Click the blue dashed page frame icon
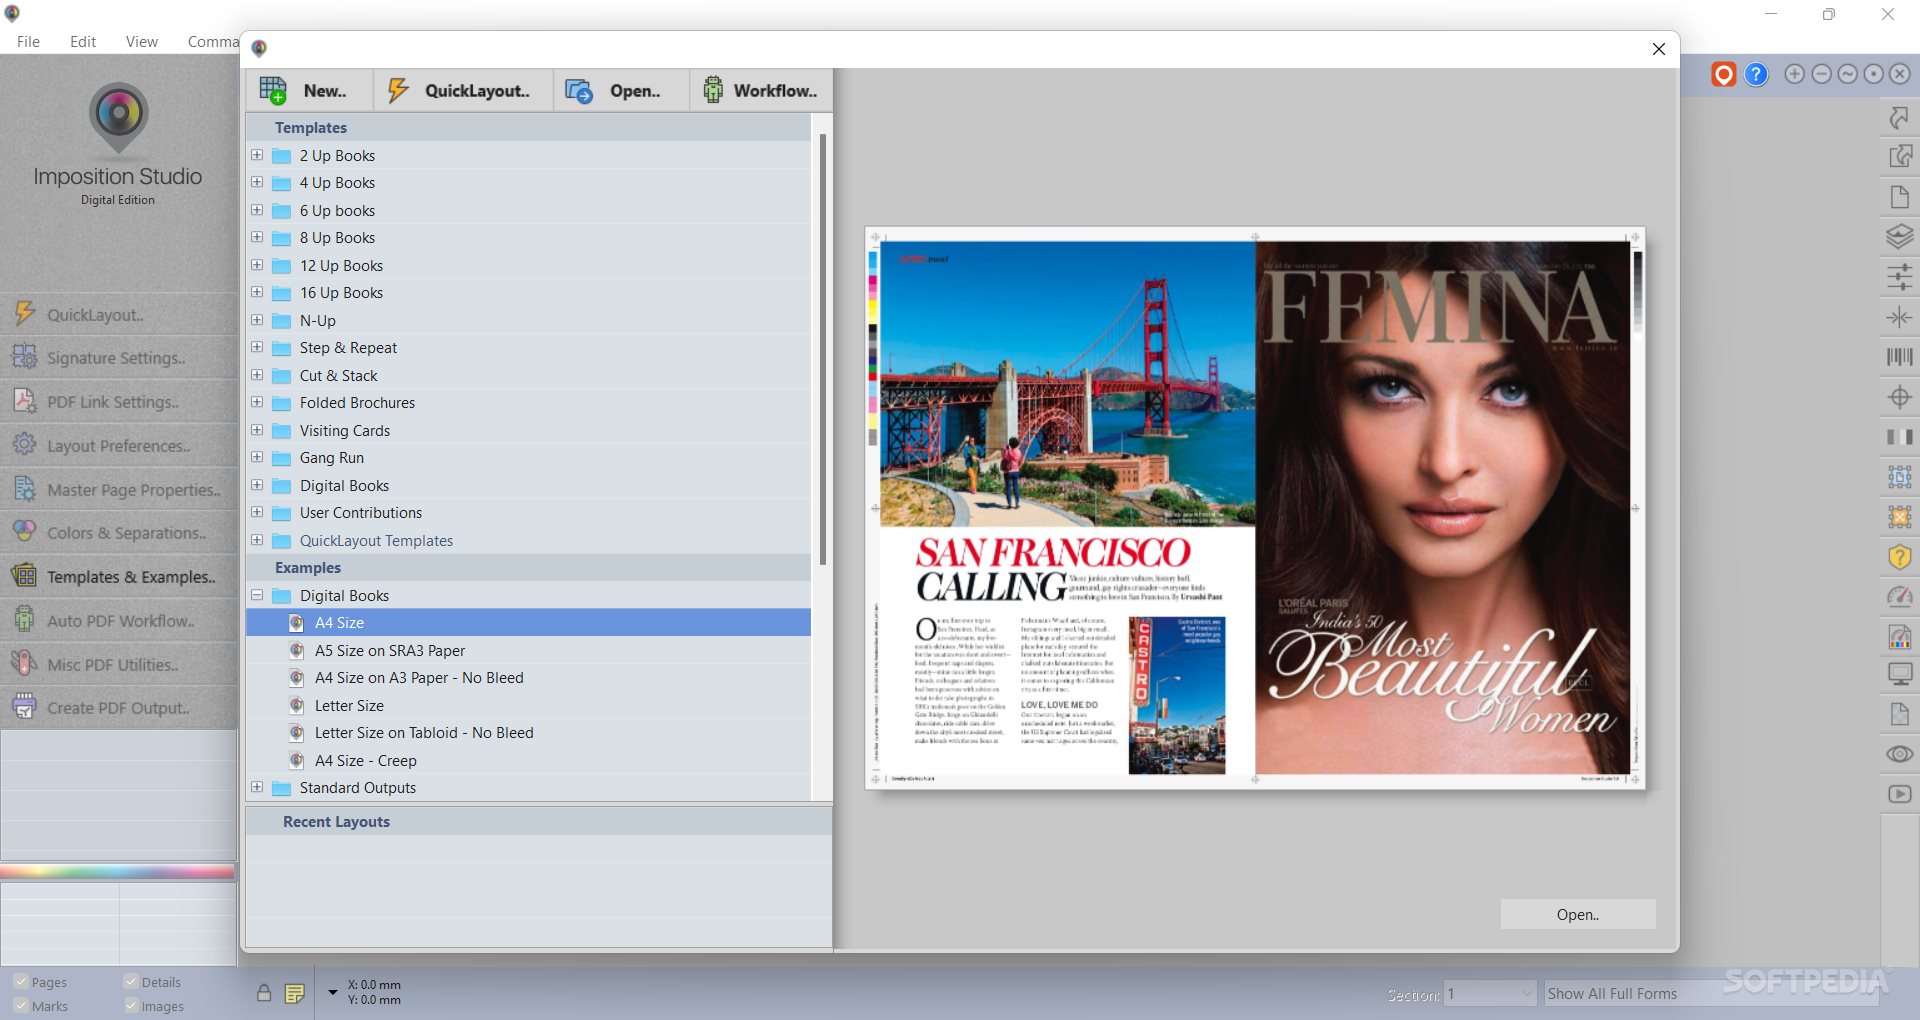The width and height of the screenshot is (1920, 1020). click(x=1899, y=477)
